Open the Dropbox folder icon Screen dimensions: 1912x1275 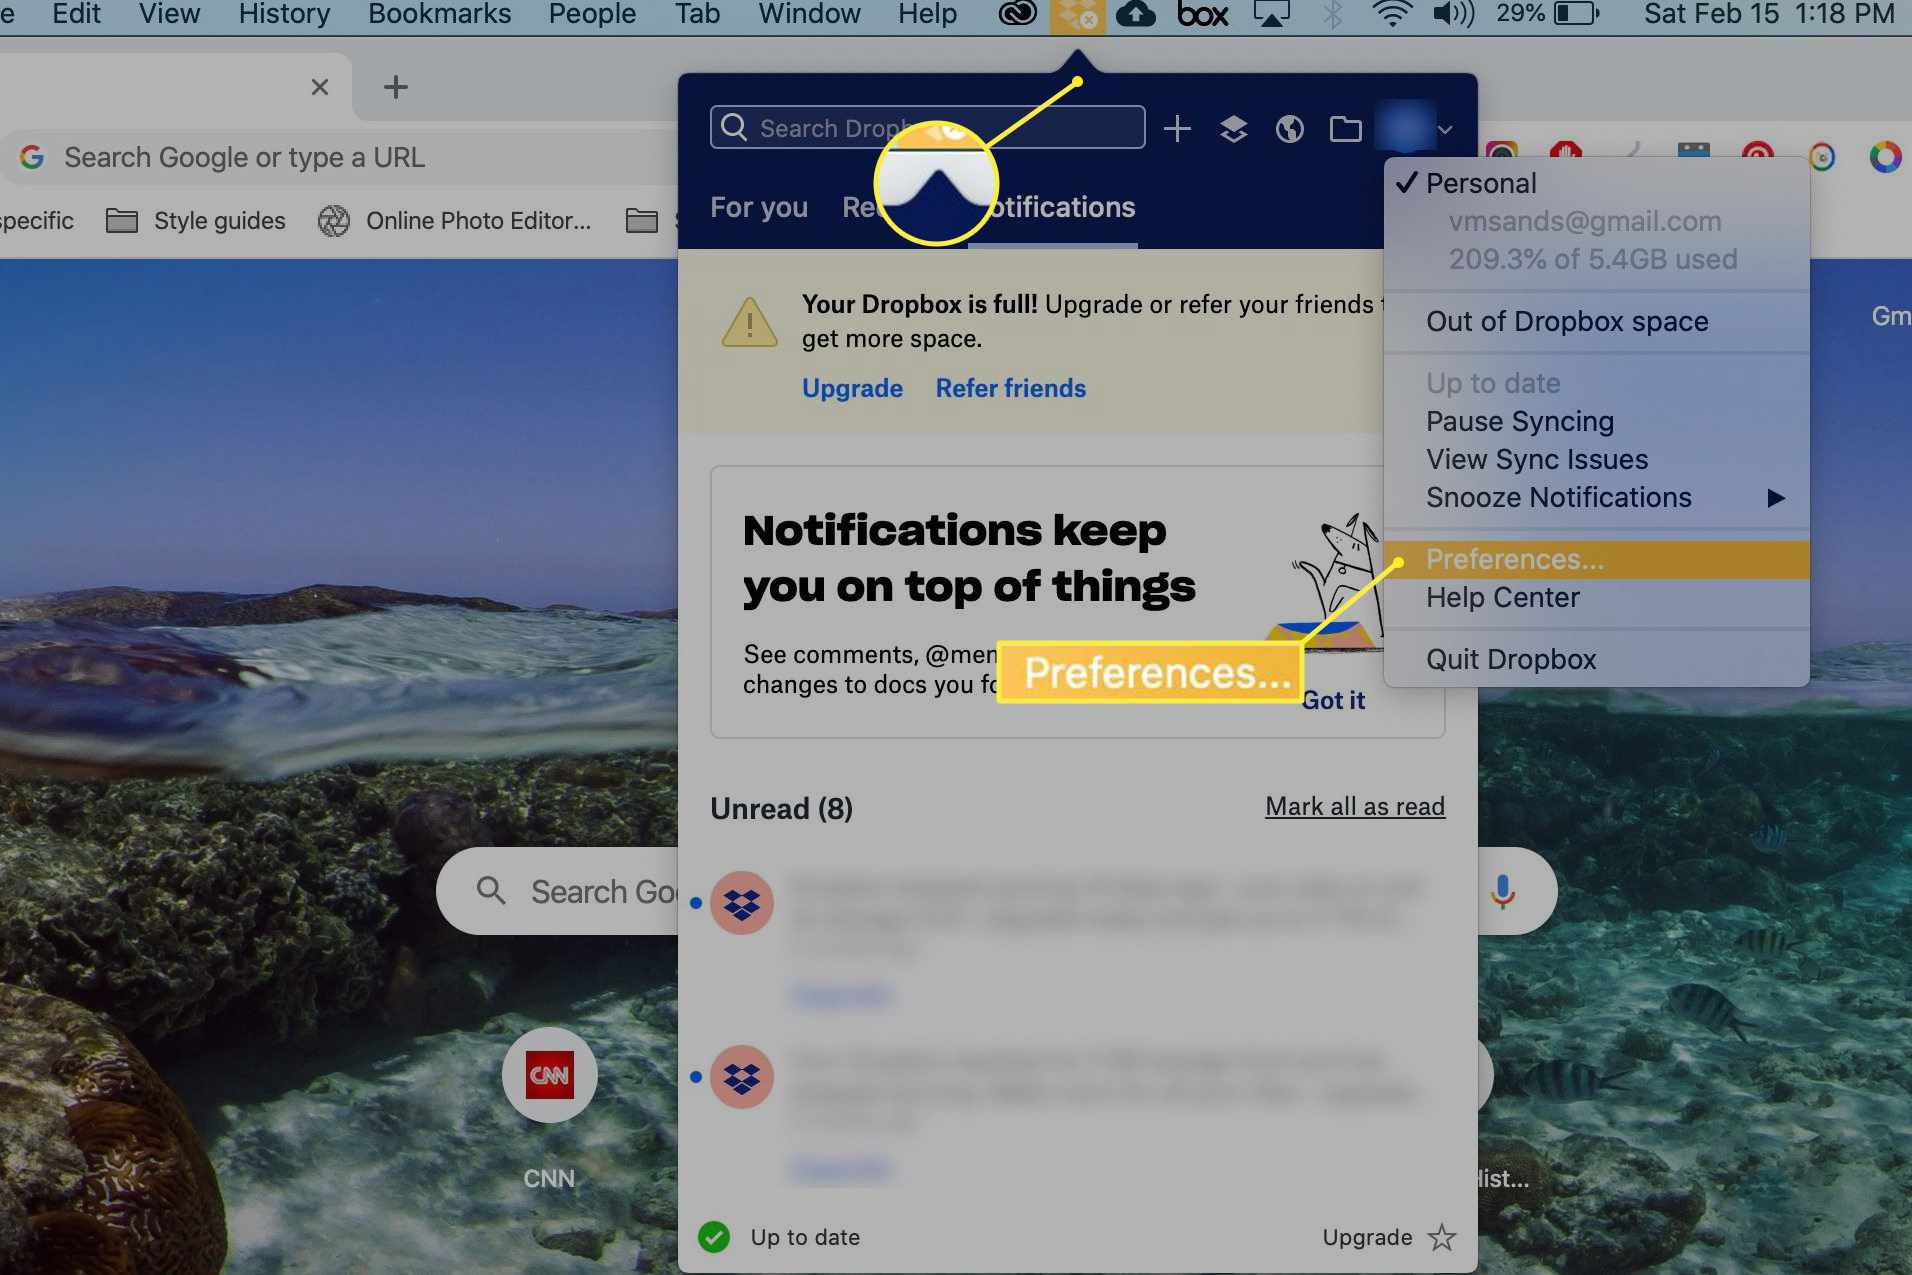click(x=1345, y=128)
